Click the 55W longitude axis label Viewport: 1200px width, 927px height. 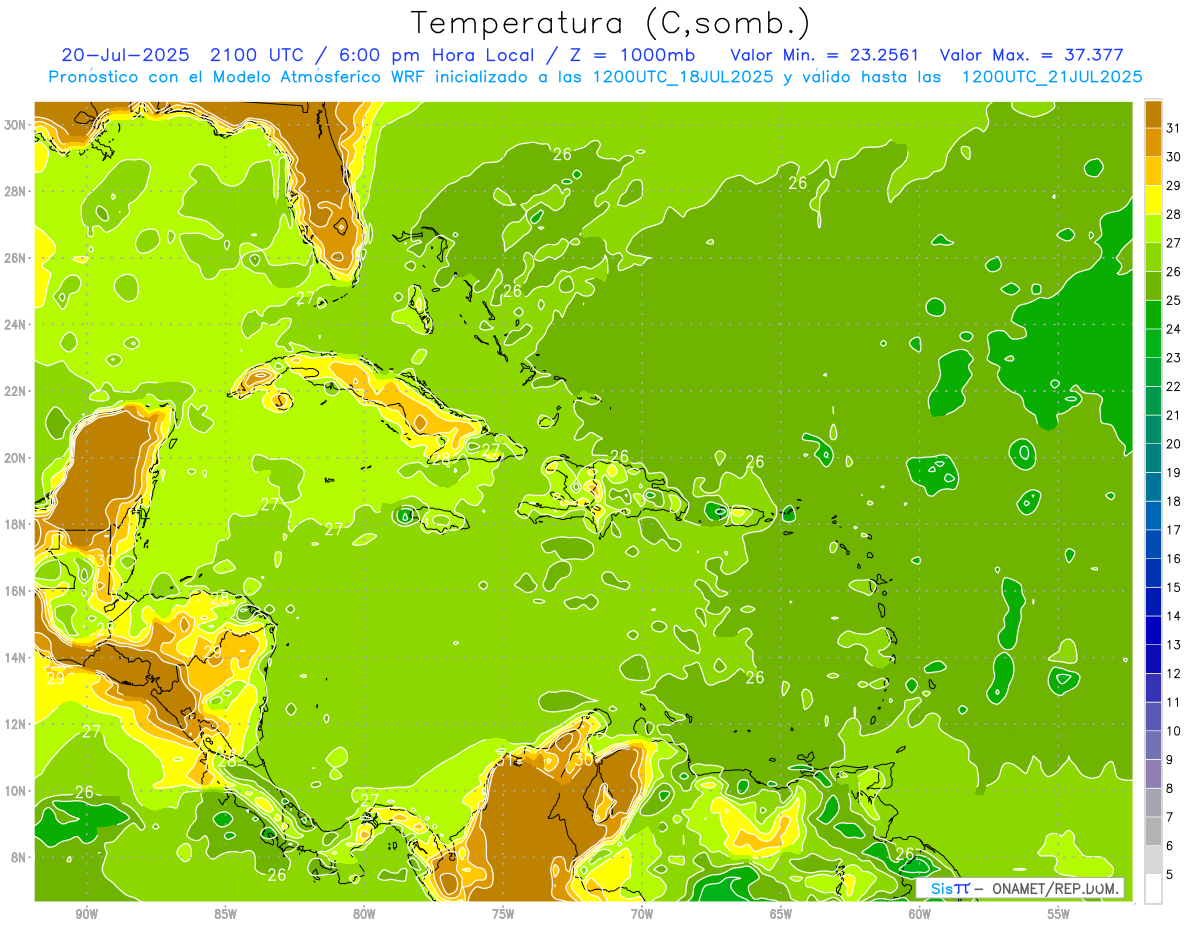[x=1059, y=913]
